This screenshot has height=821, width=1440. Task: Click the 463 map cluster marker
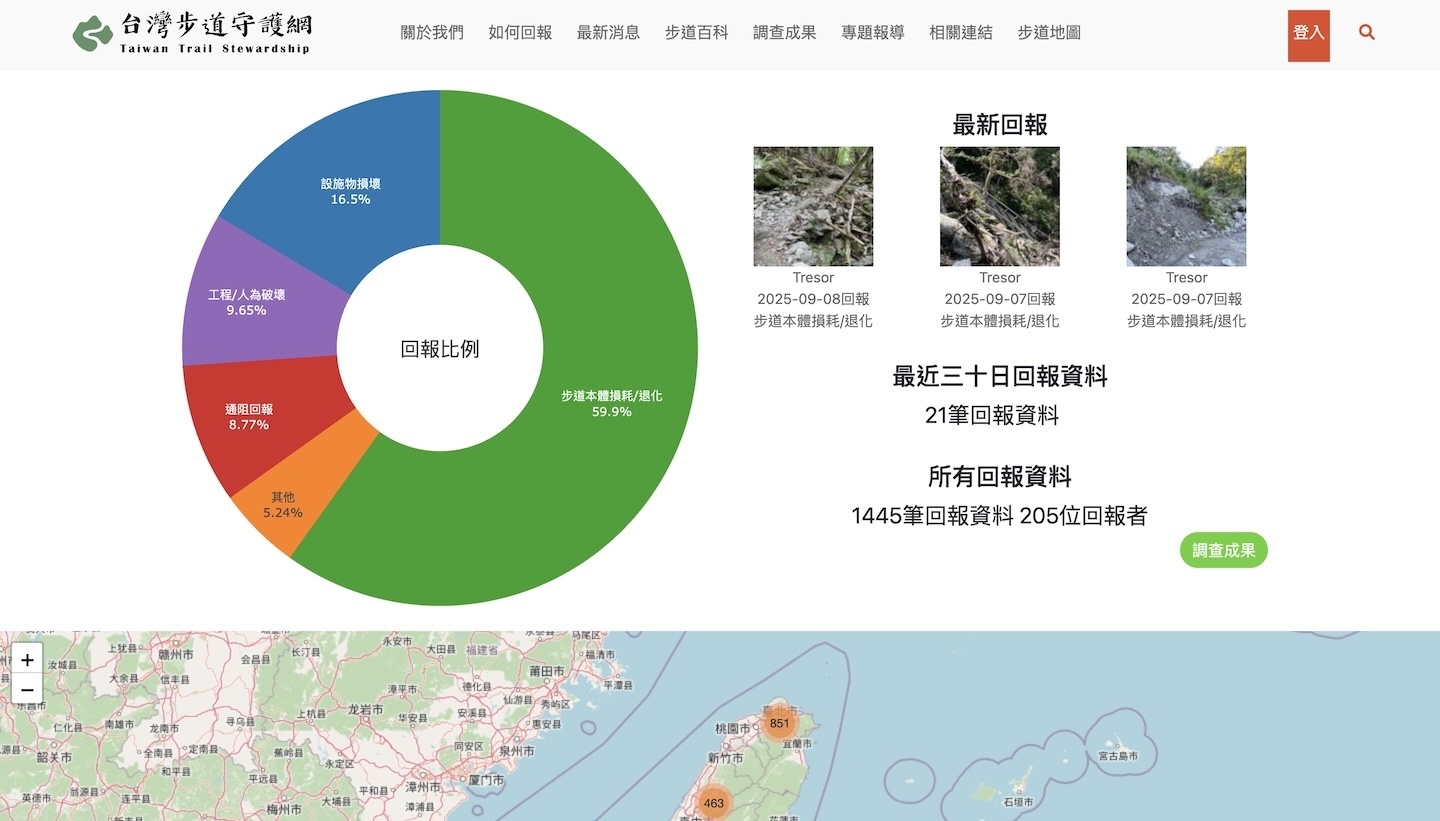click(713, 803)
